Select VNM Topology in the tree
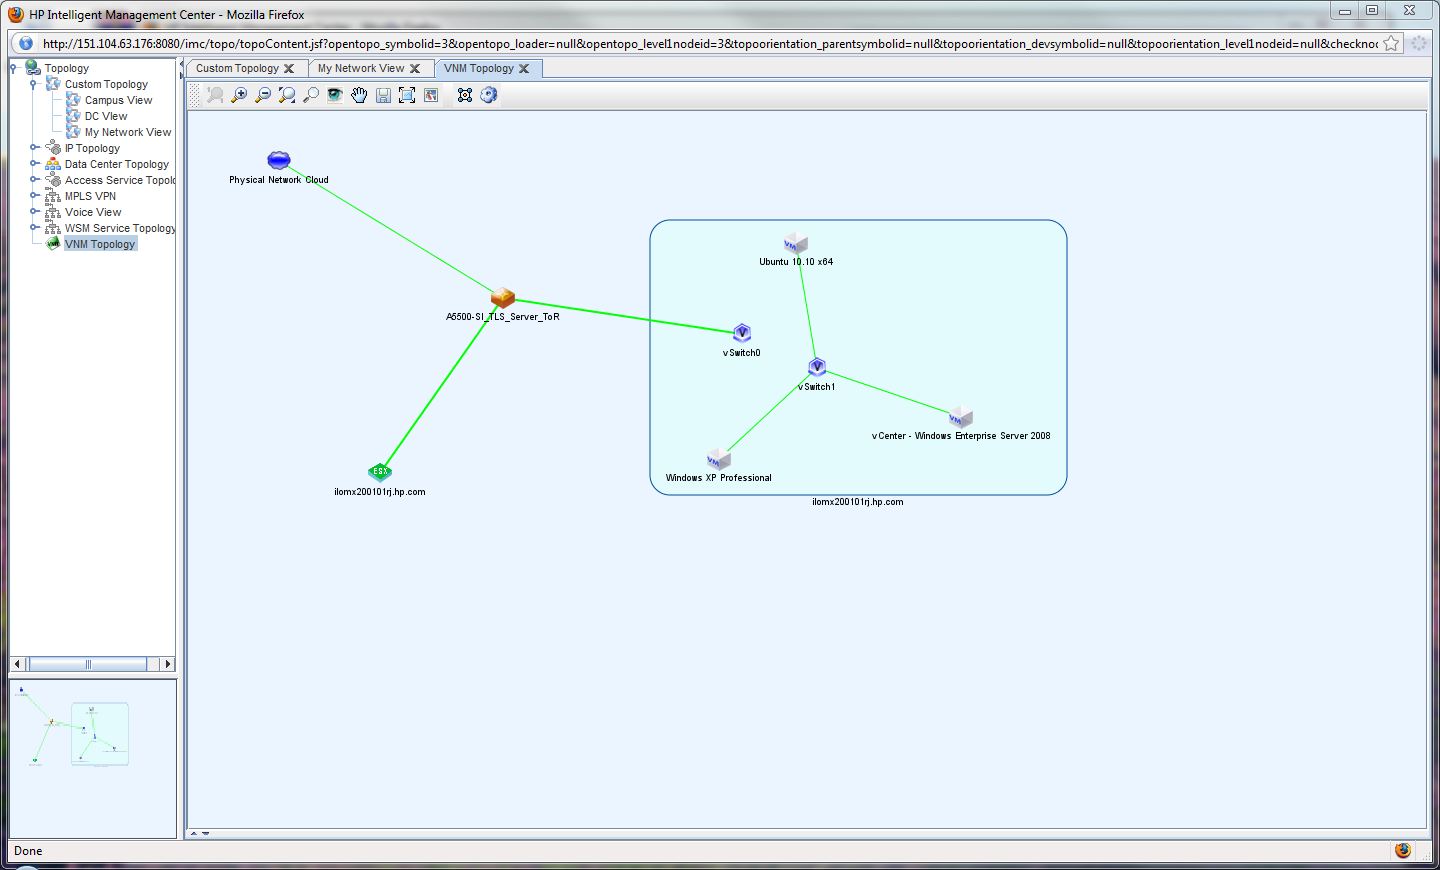The height and width of the screenshot is (870, 1440). pos(100,244)
